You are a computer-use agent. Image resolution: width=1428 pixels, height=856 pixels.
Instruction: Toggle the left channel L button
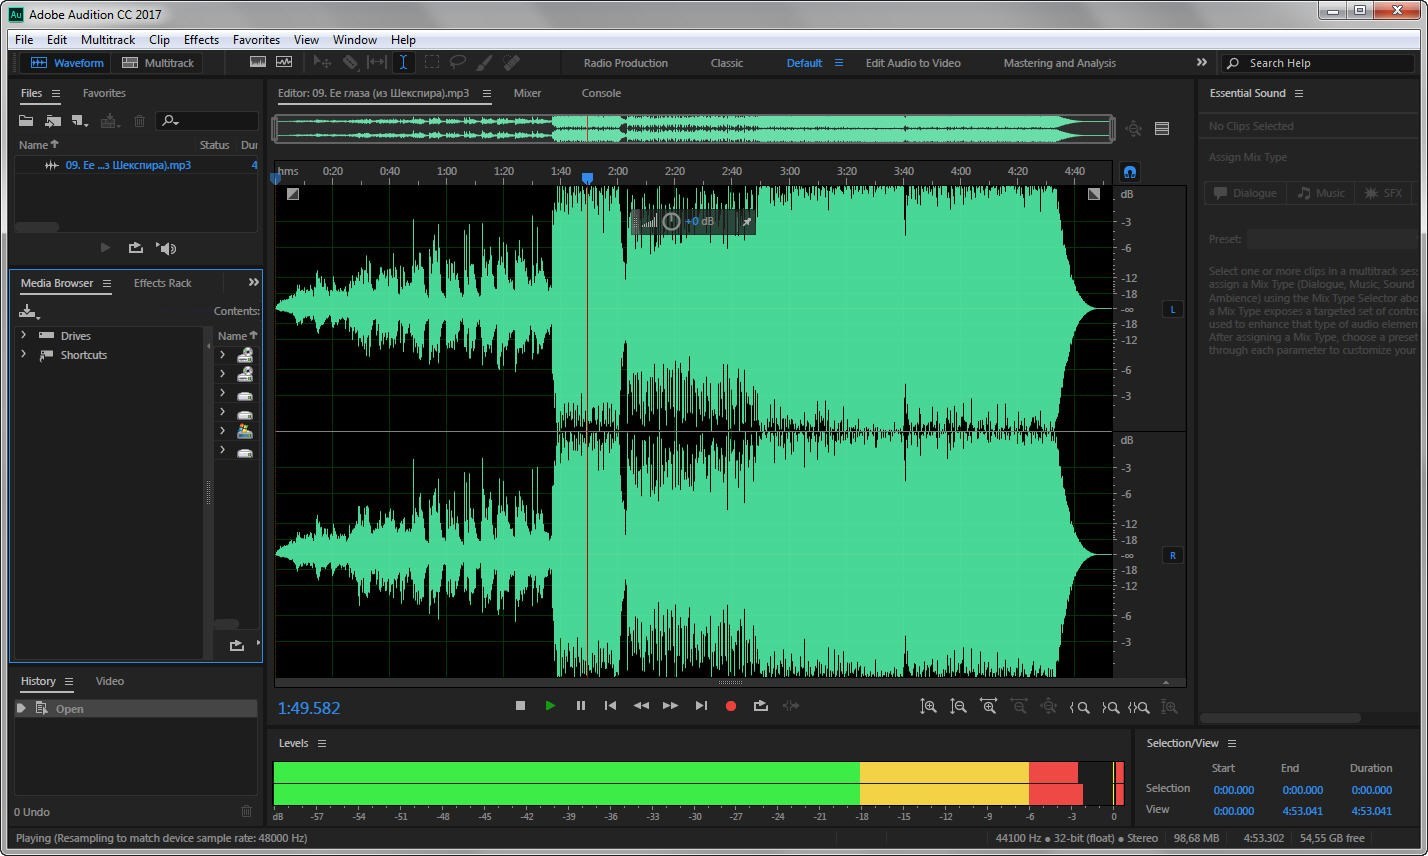pyautogui.click(x=1172, y=309)
